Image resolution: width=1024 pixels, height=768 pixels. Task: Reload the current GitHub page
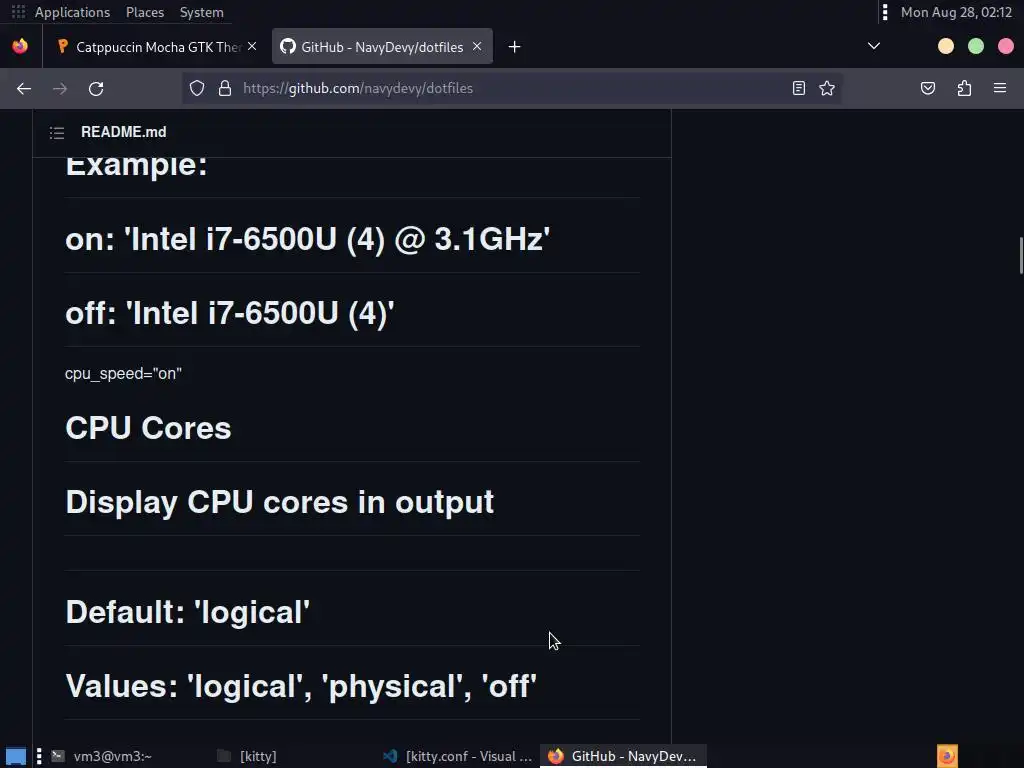[96, 88]
